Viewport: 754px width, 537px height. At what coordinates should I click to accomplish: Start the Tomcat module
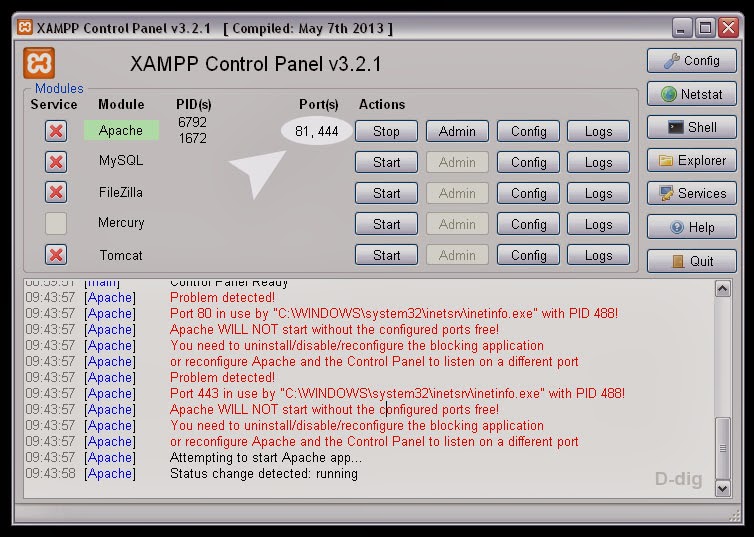click(x=386, y=255)
